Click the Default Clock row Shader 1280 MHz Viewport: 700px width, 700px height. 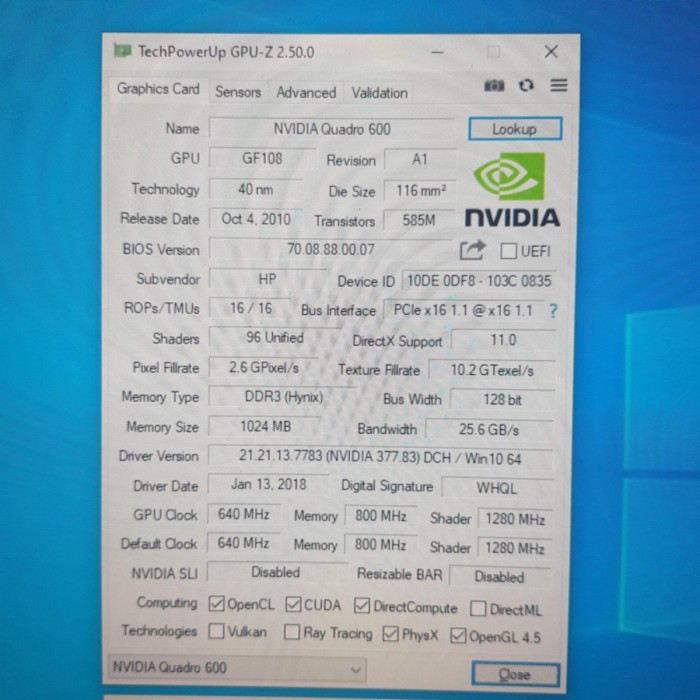(514, 548)
